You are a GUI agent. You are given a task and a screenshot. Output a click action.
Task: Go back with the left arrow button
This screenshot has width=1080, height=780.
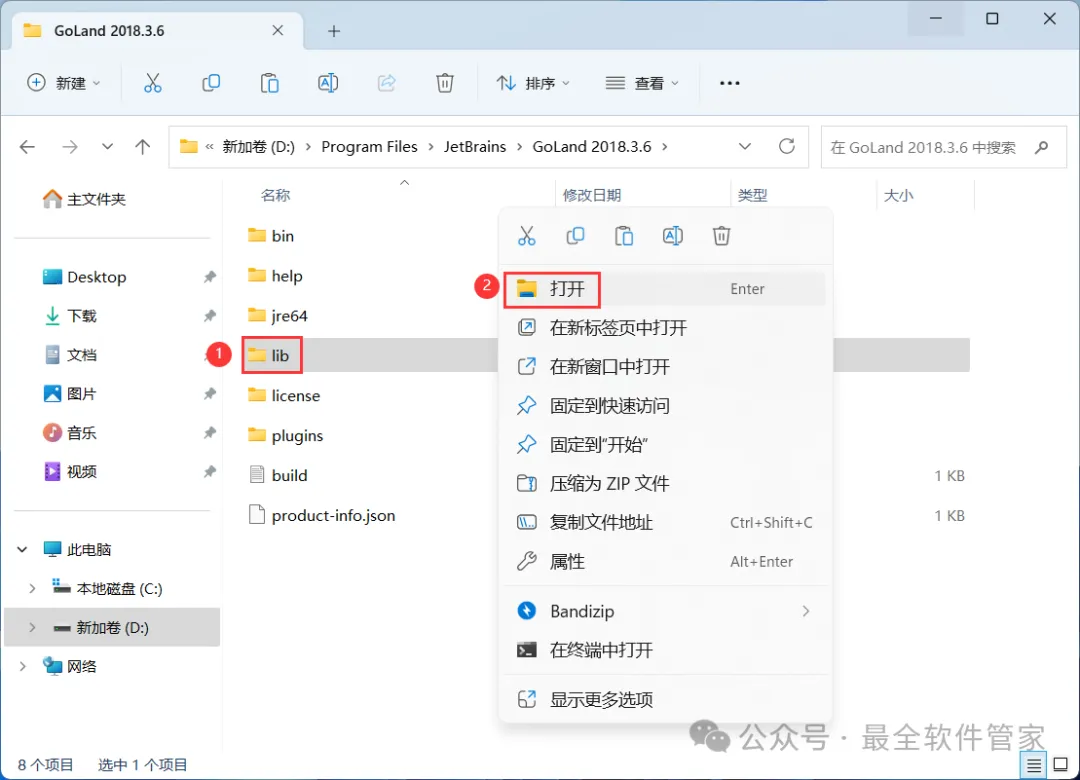pyautogui.click(x=28, y=147)
